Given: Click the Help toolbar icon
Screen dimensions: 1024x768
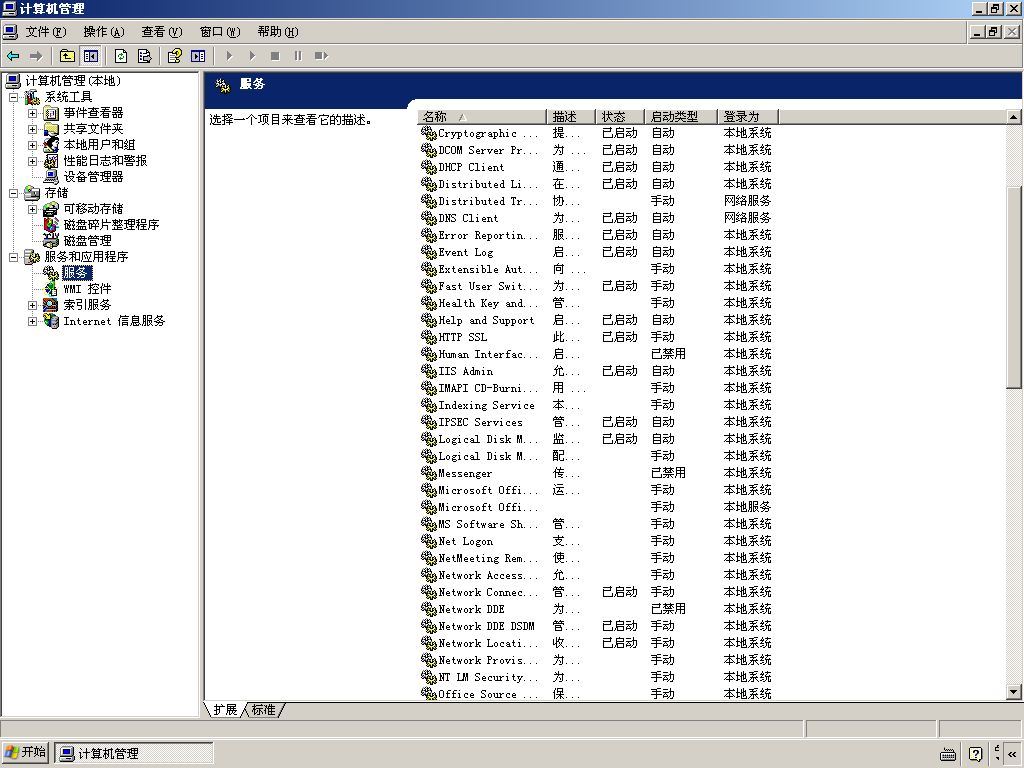Looking at the screenshot, I should 174,56.
